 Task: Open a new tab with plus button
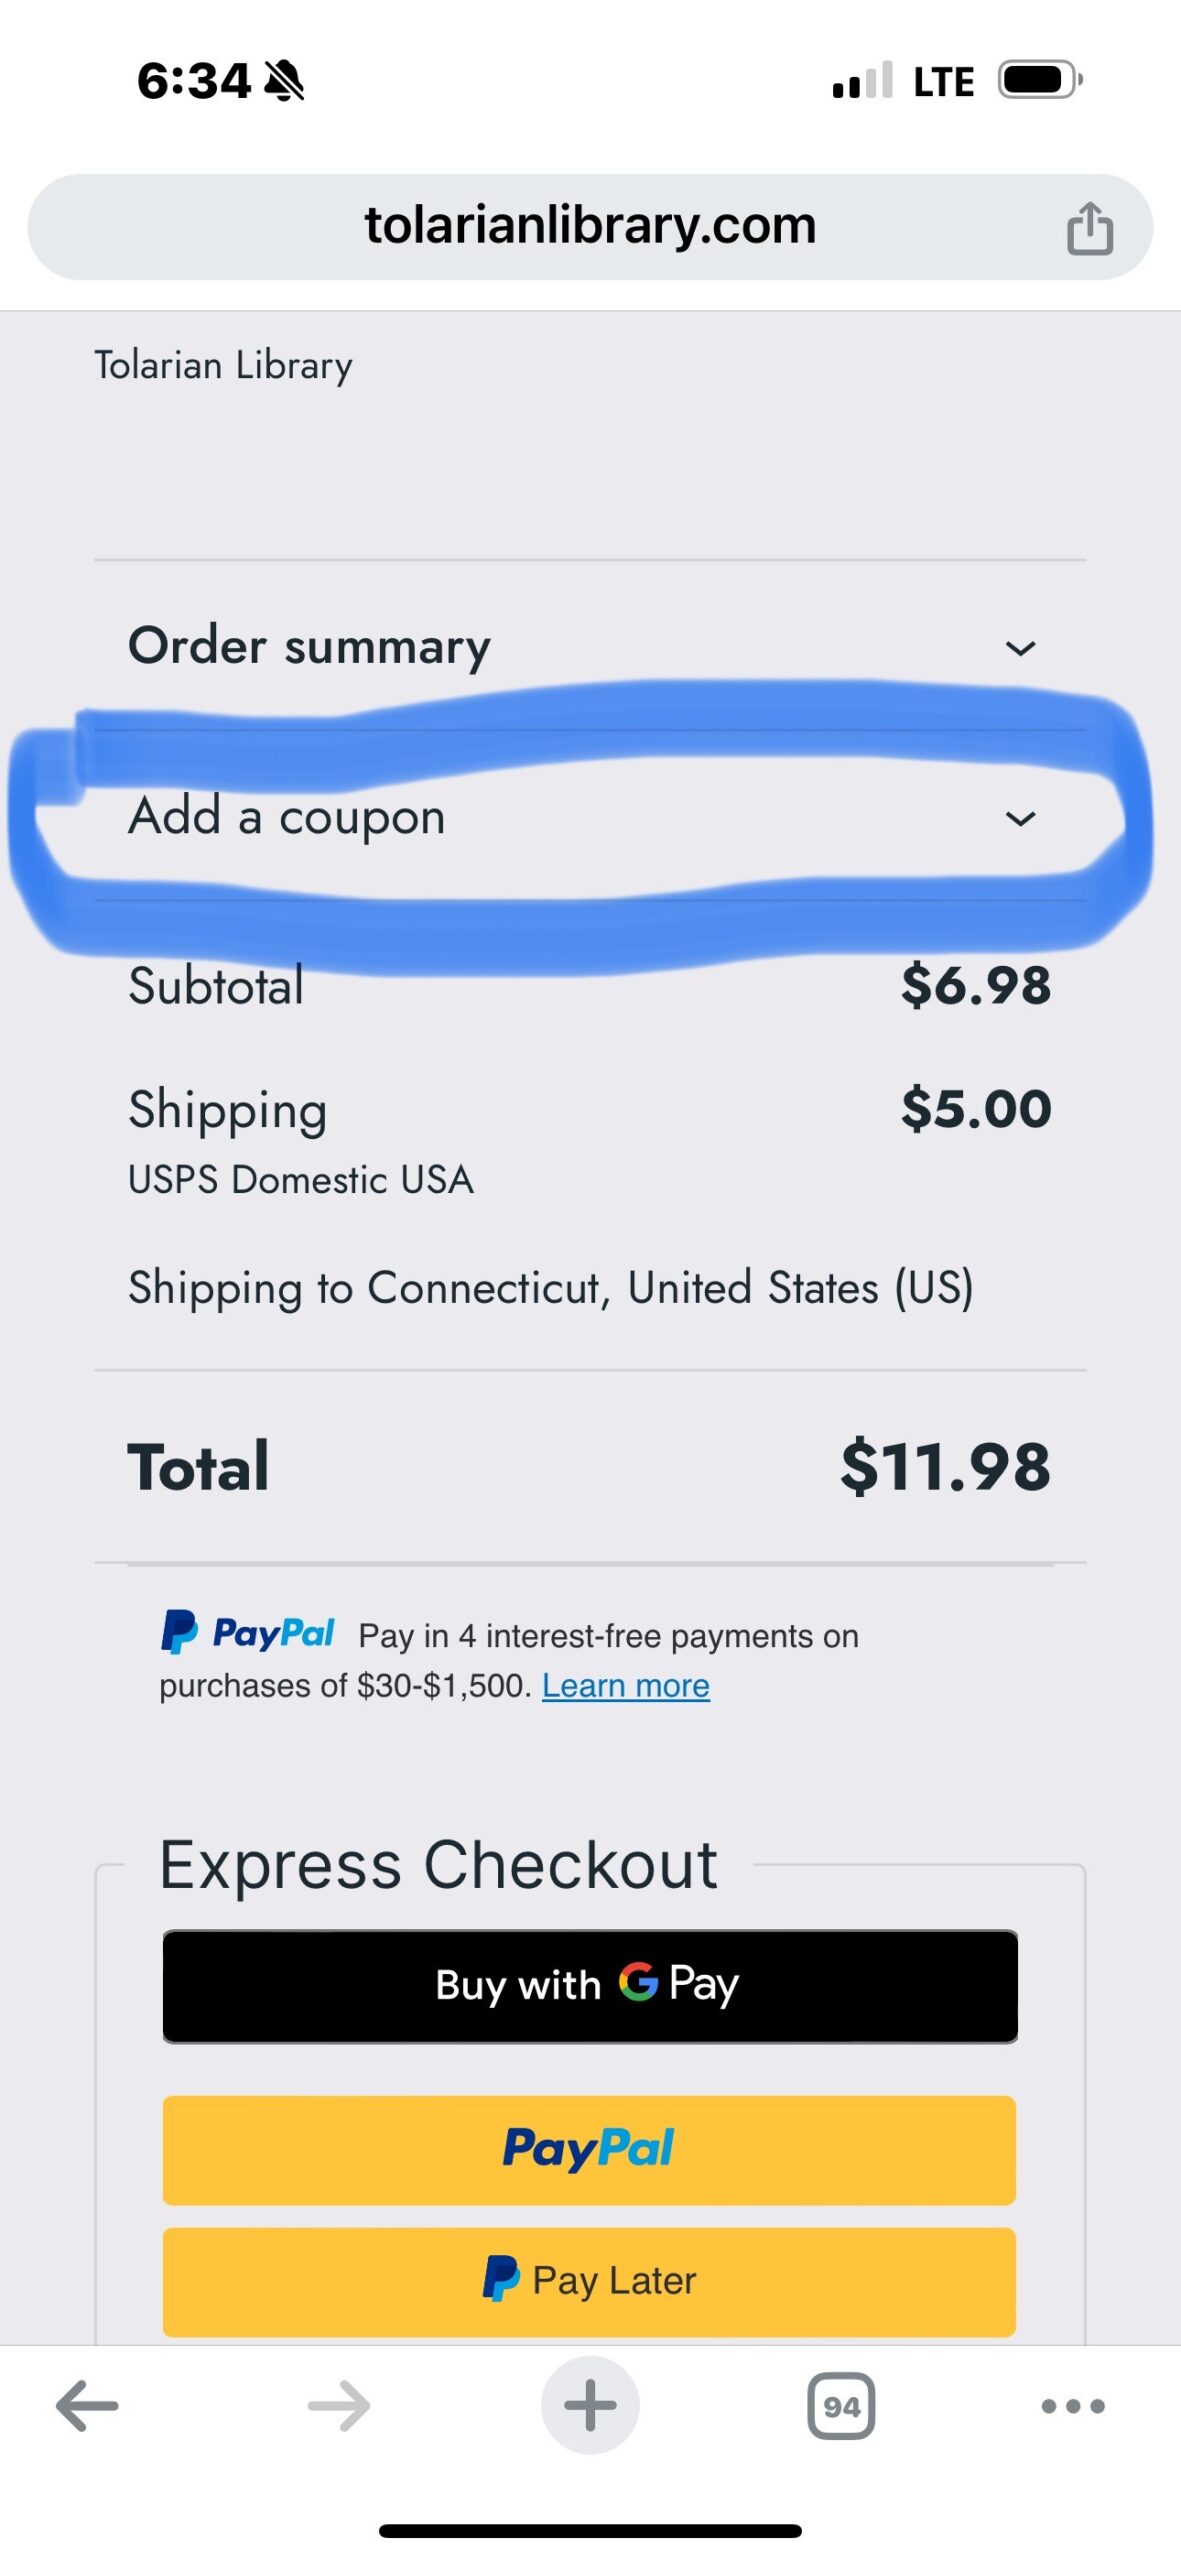point(590,2405)
